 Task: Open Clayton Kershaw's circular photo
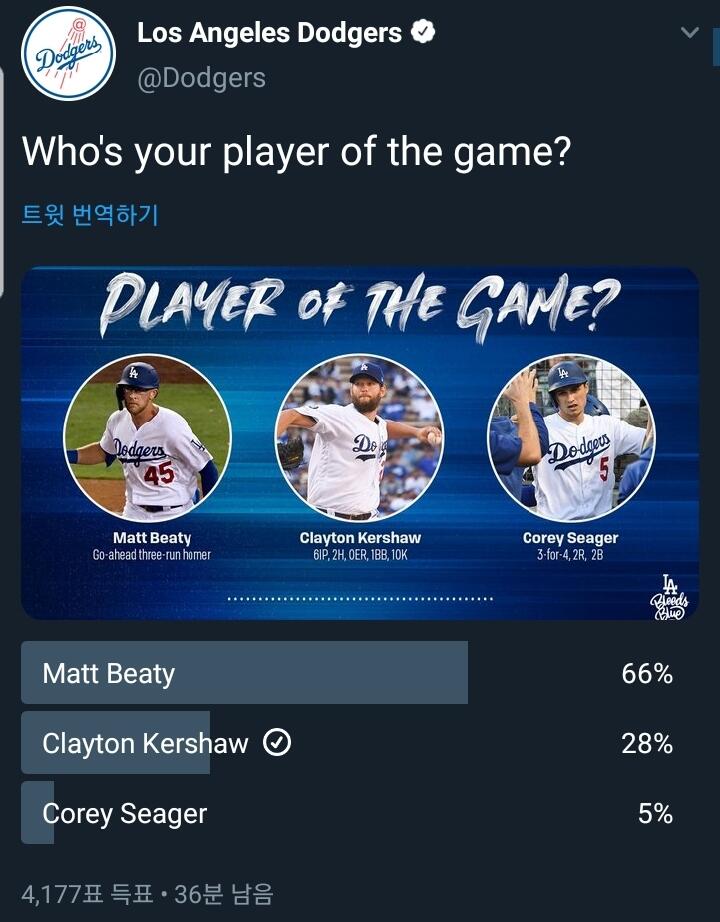359,437
